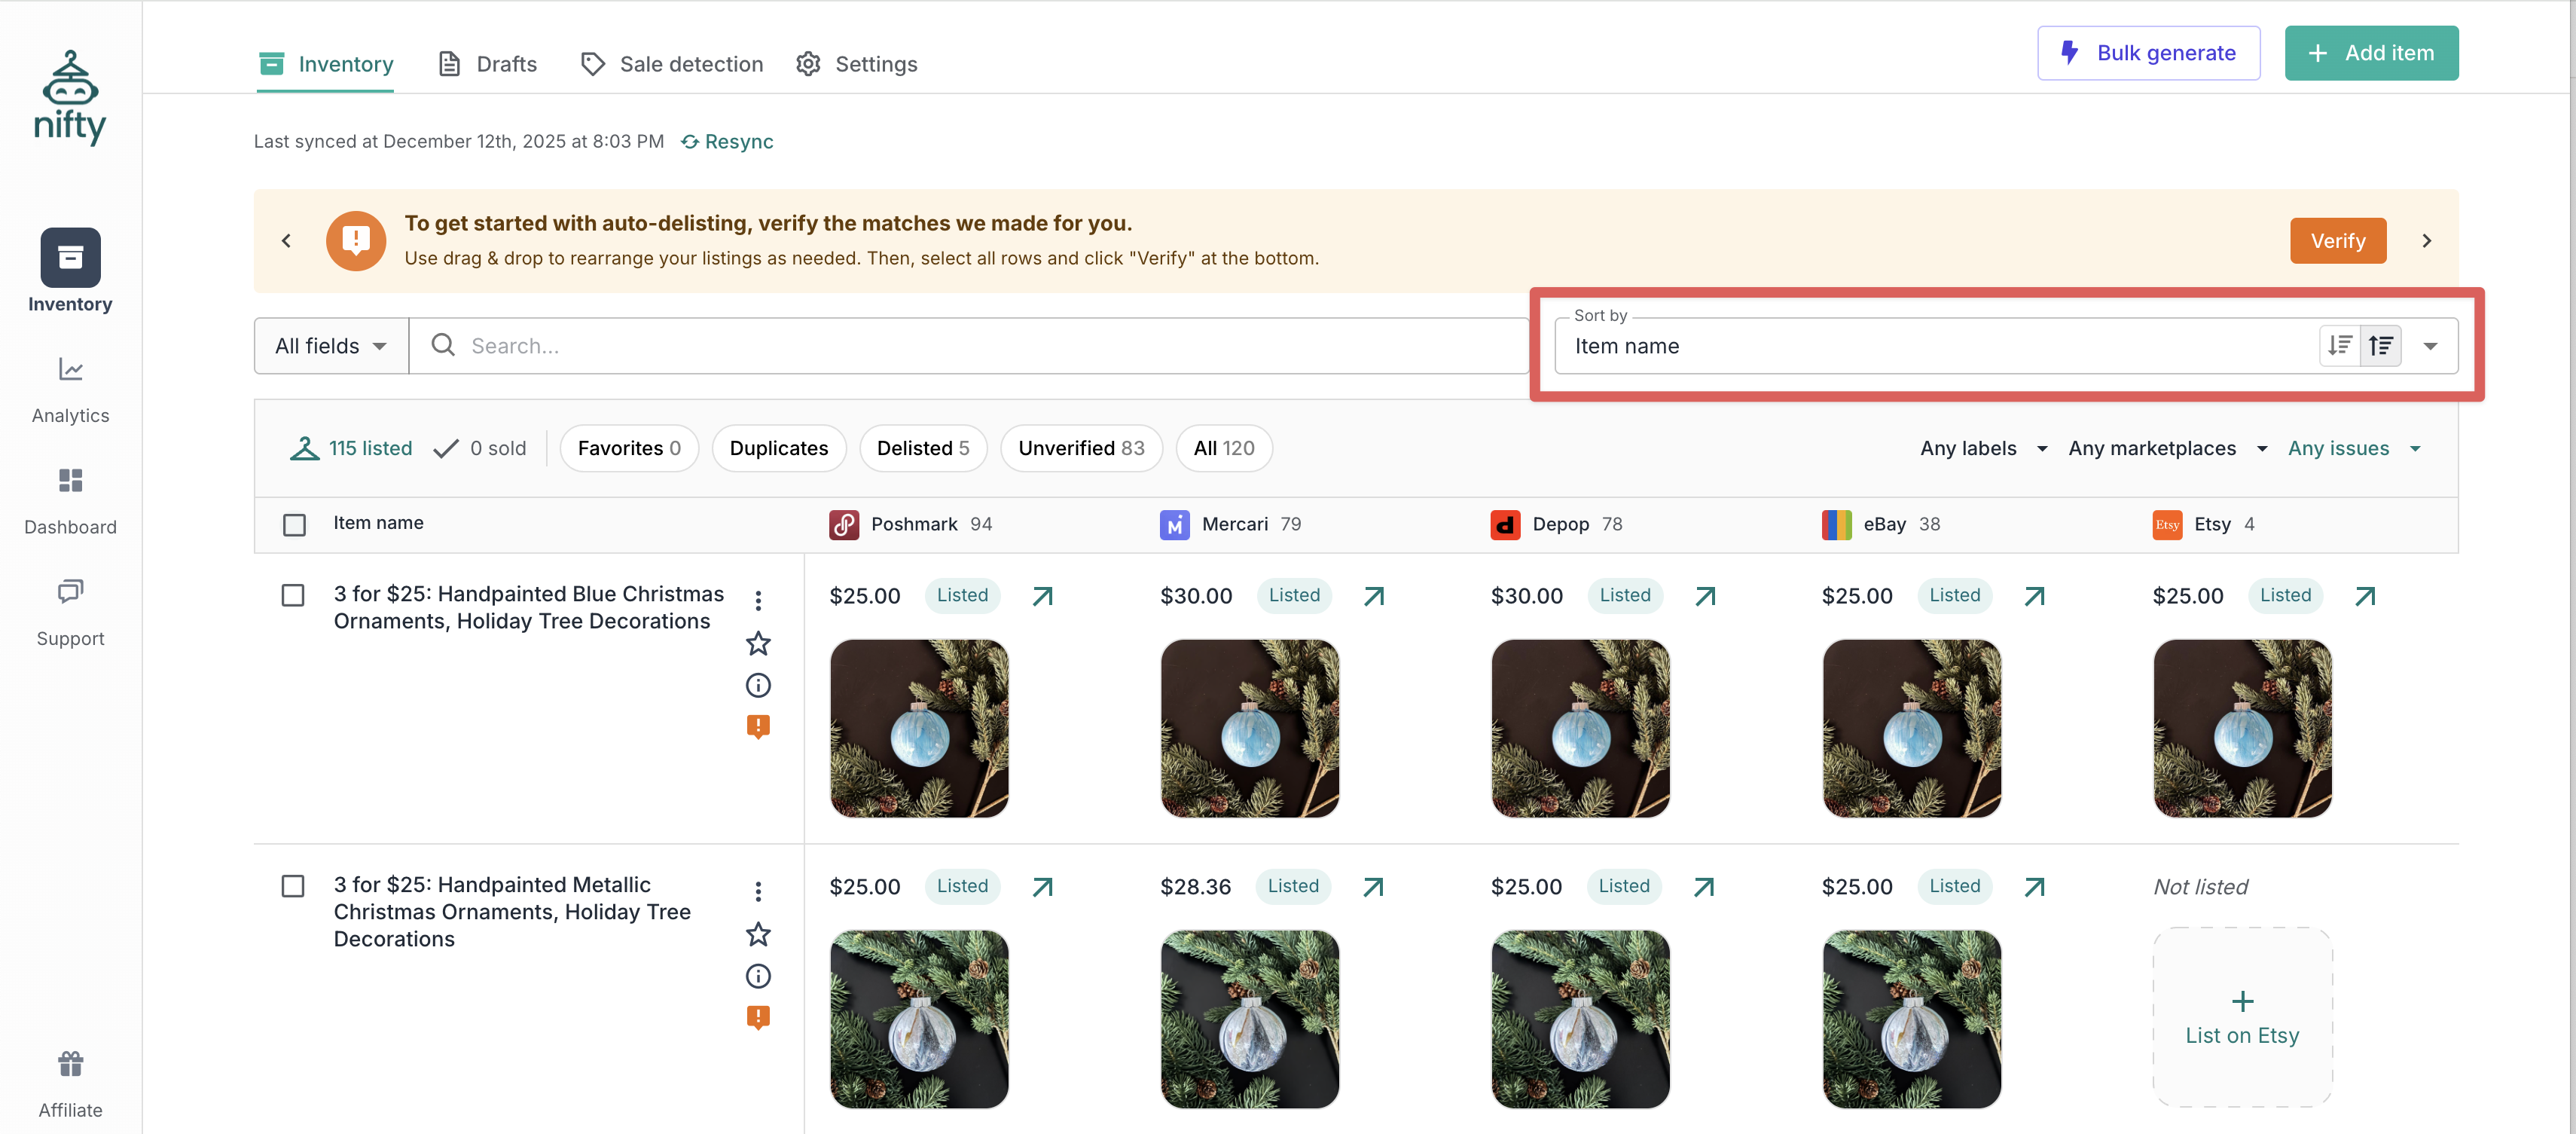Favorite the Blue Christmas Ornaments item star
2576x1134 pixels.
click(x=758, y=643)
